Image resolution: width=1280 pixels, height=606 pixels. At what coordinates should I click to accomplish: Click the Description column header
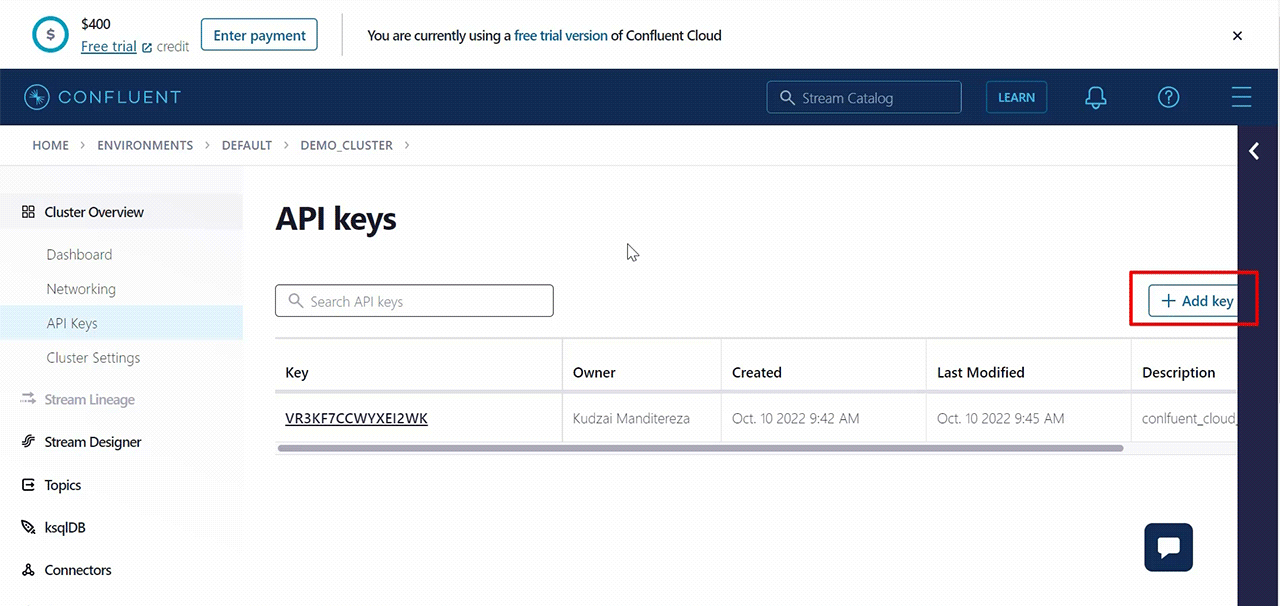tap(1179, 372)
